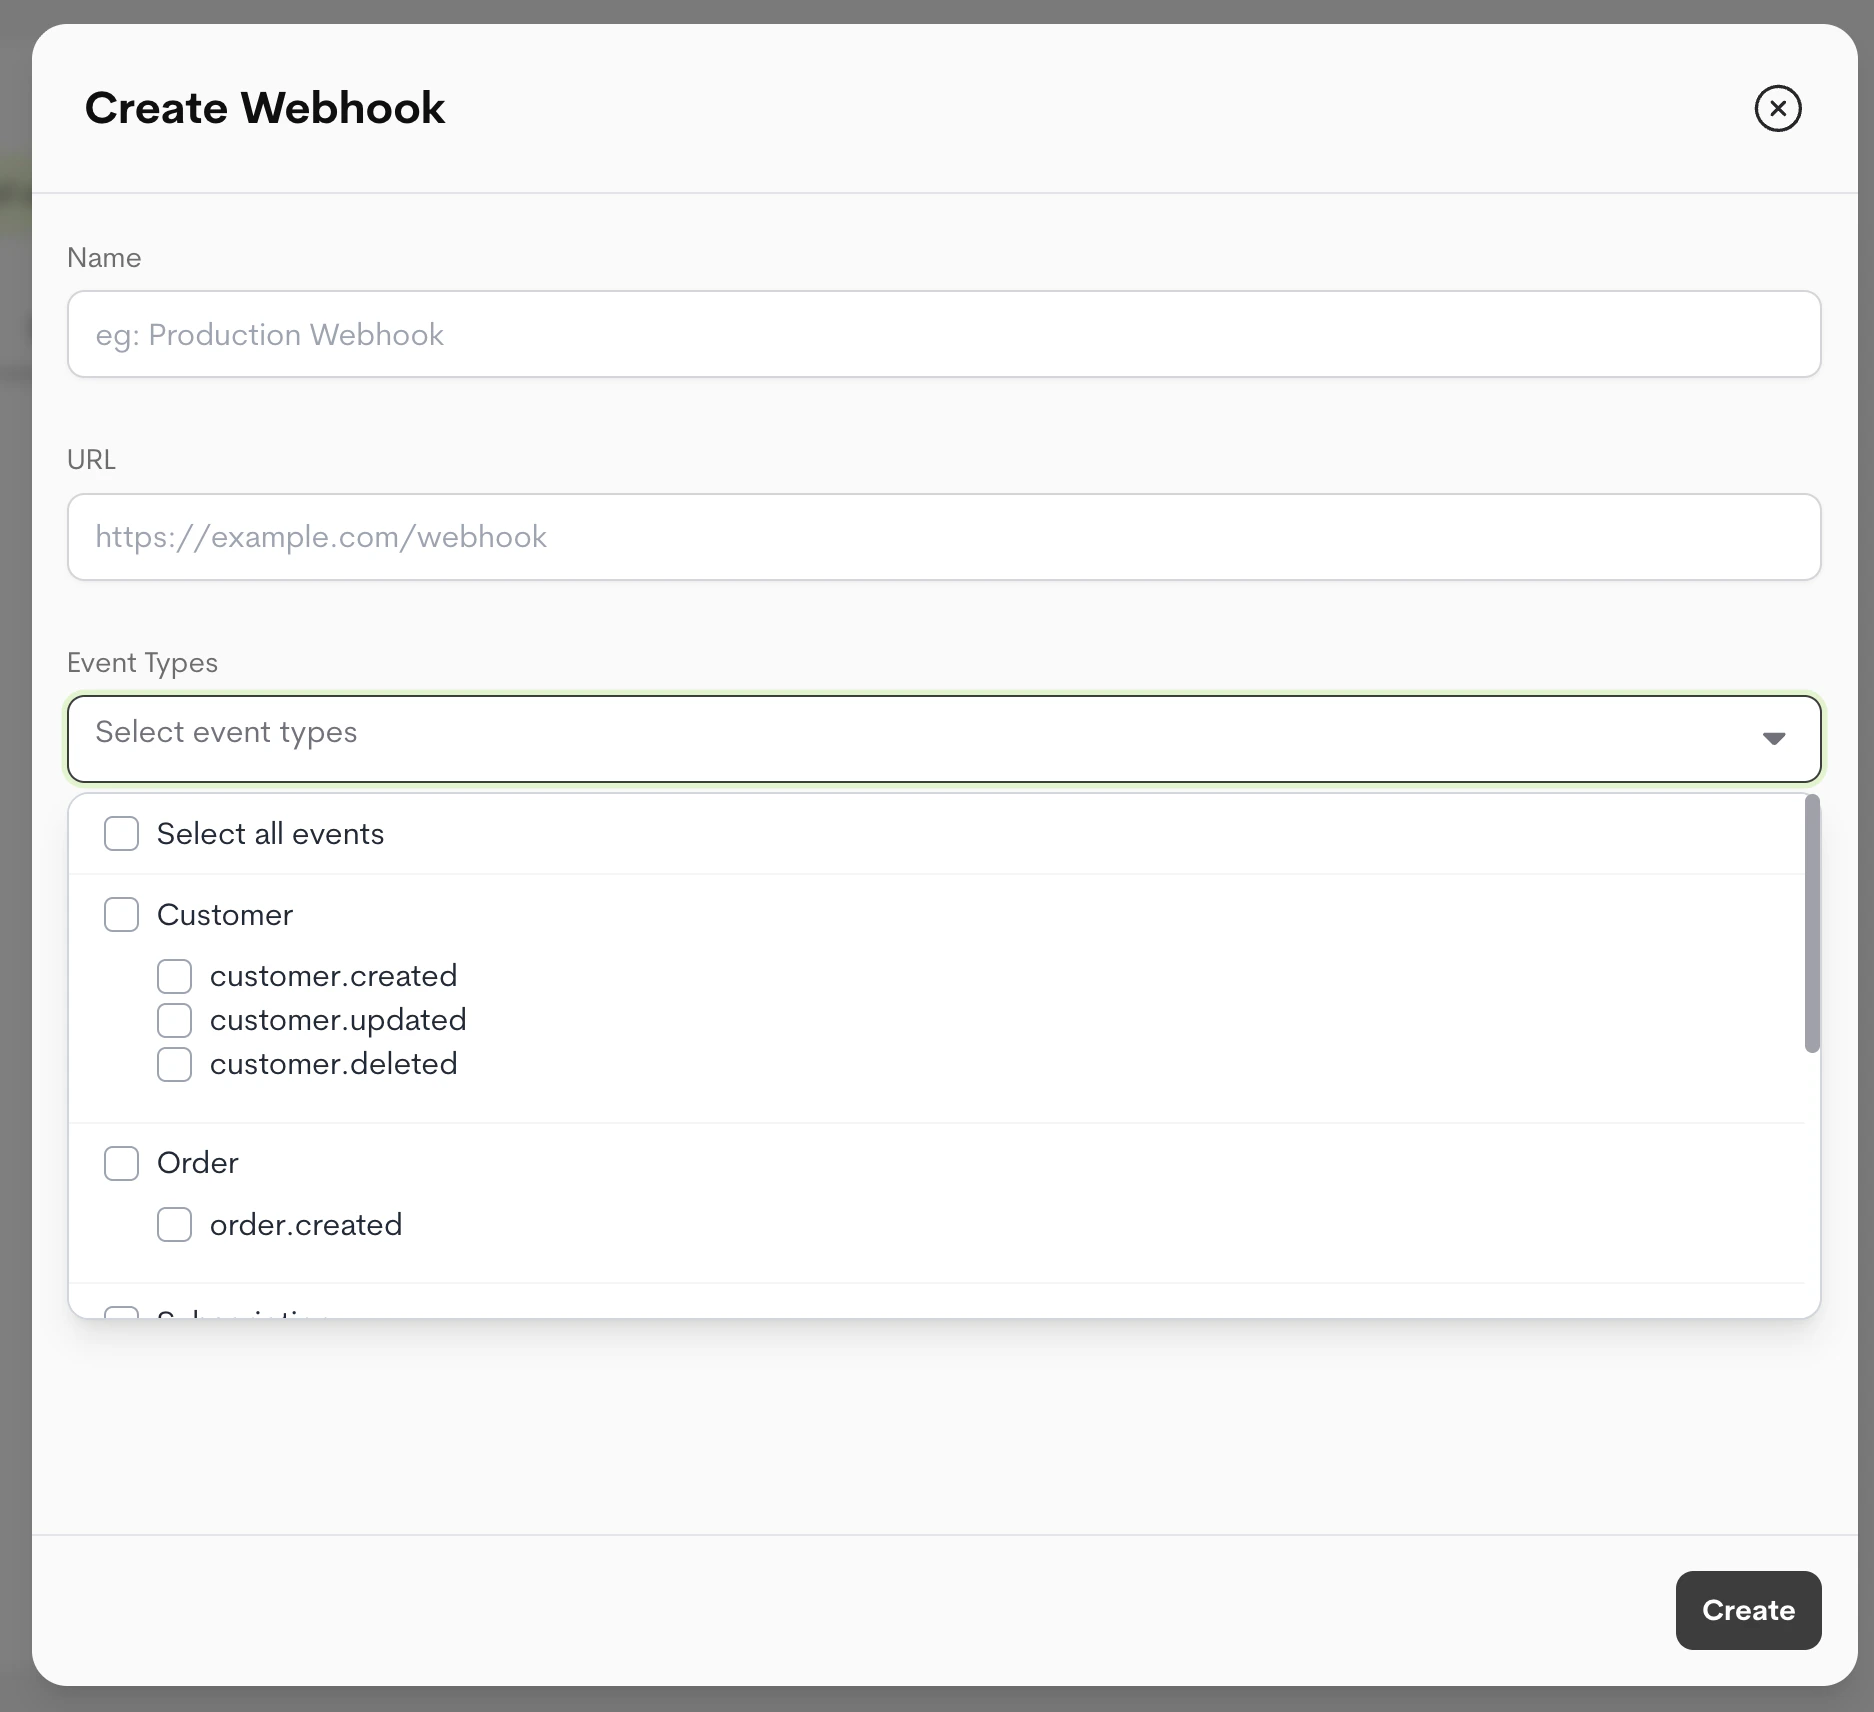Viewport: 1874px width, 1712px height.
Task: Click the dropdown chevron on event types field
Action: pyautogui.click(x=1773, y=738)
